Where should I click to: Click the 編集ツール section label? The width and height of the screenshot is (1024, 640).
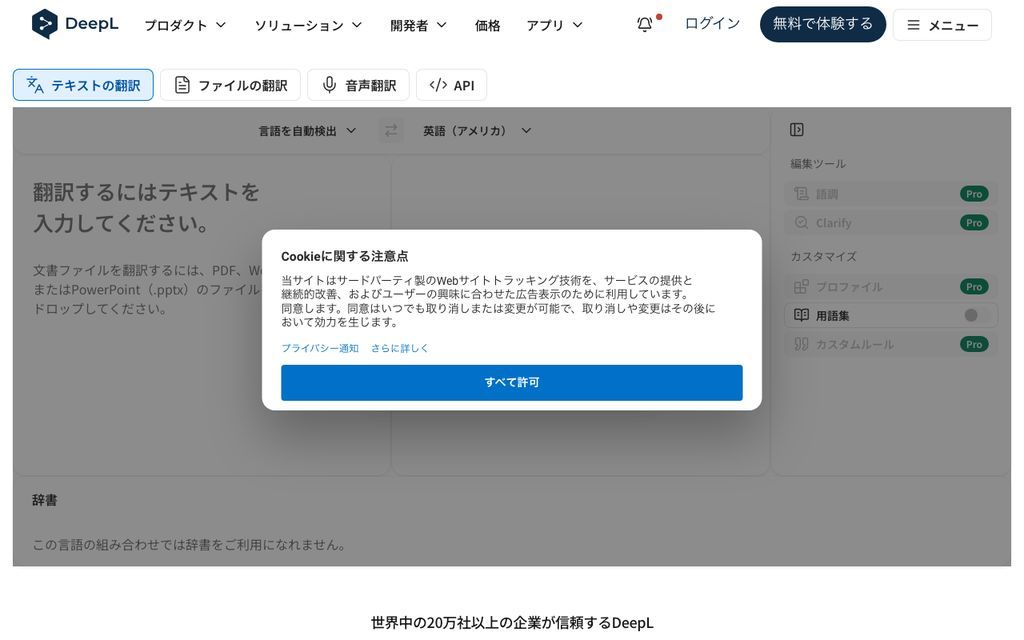818,164
